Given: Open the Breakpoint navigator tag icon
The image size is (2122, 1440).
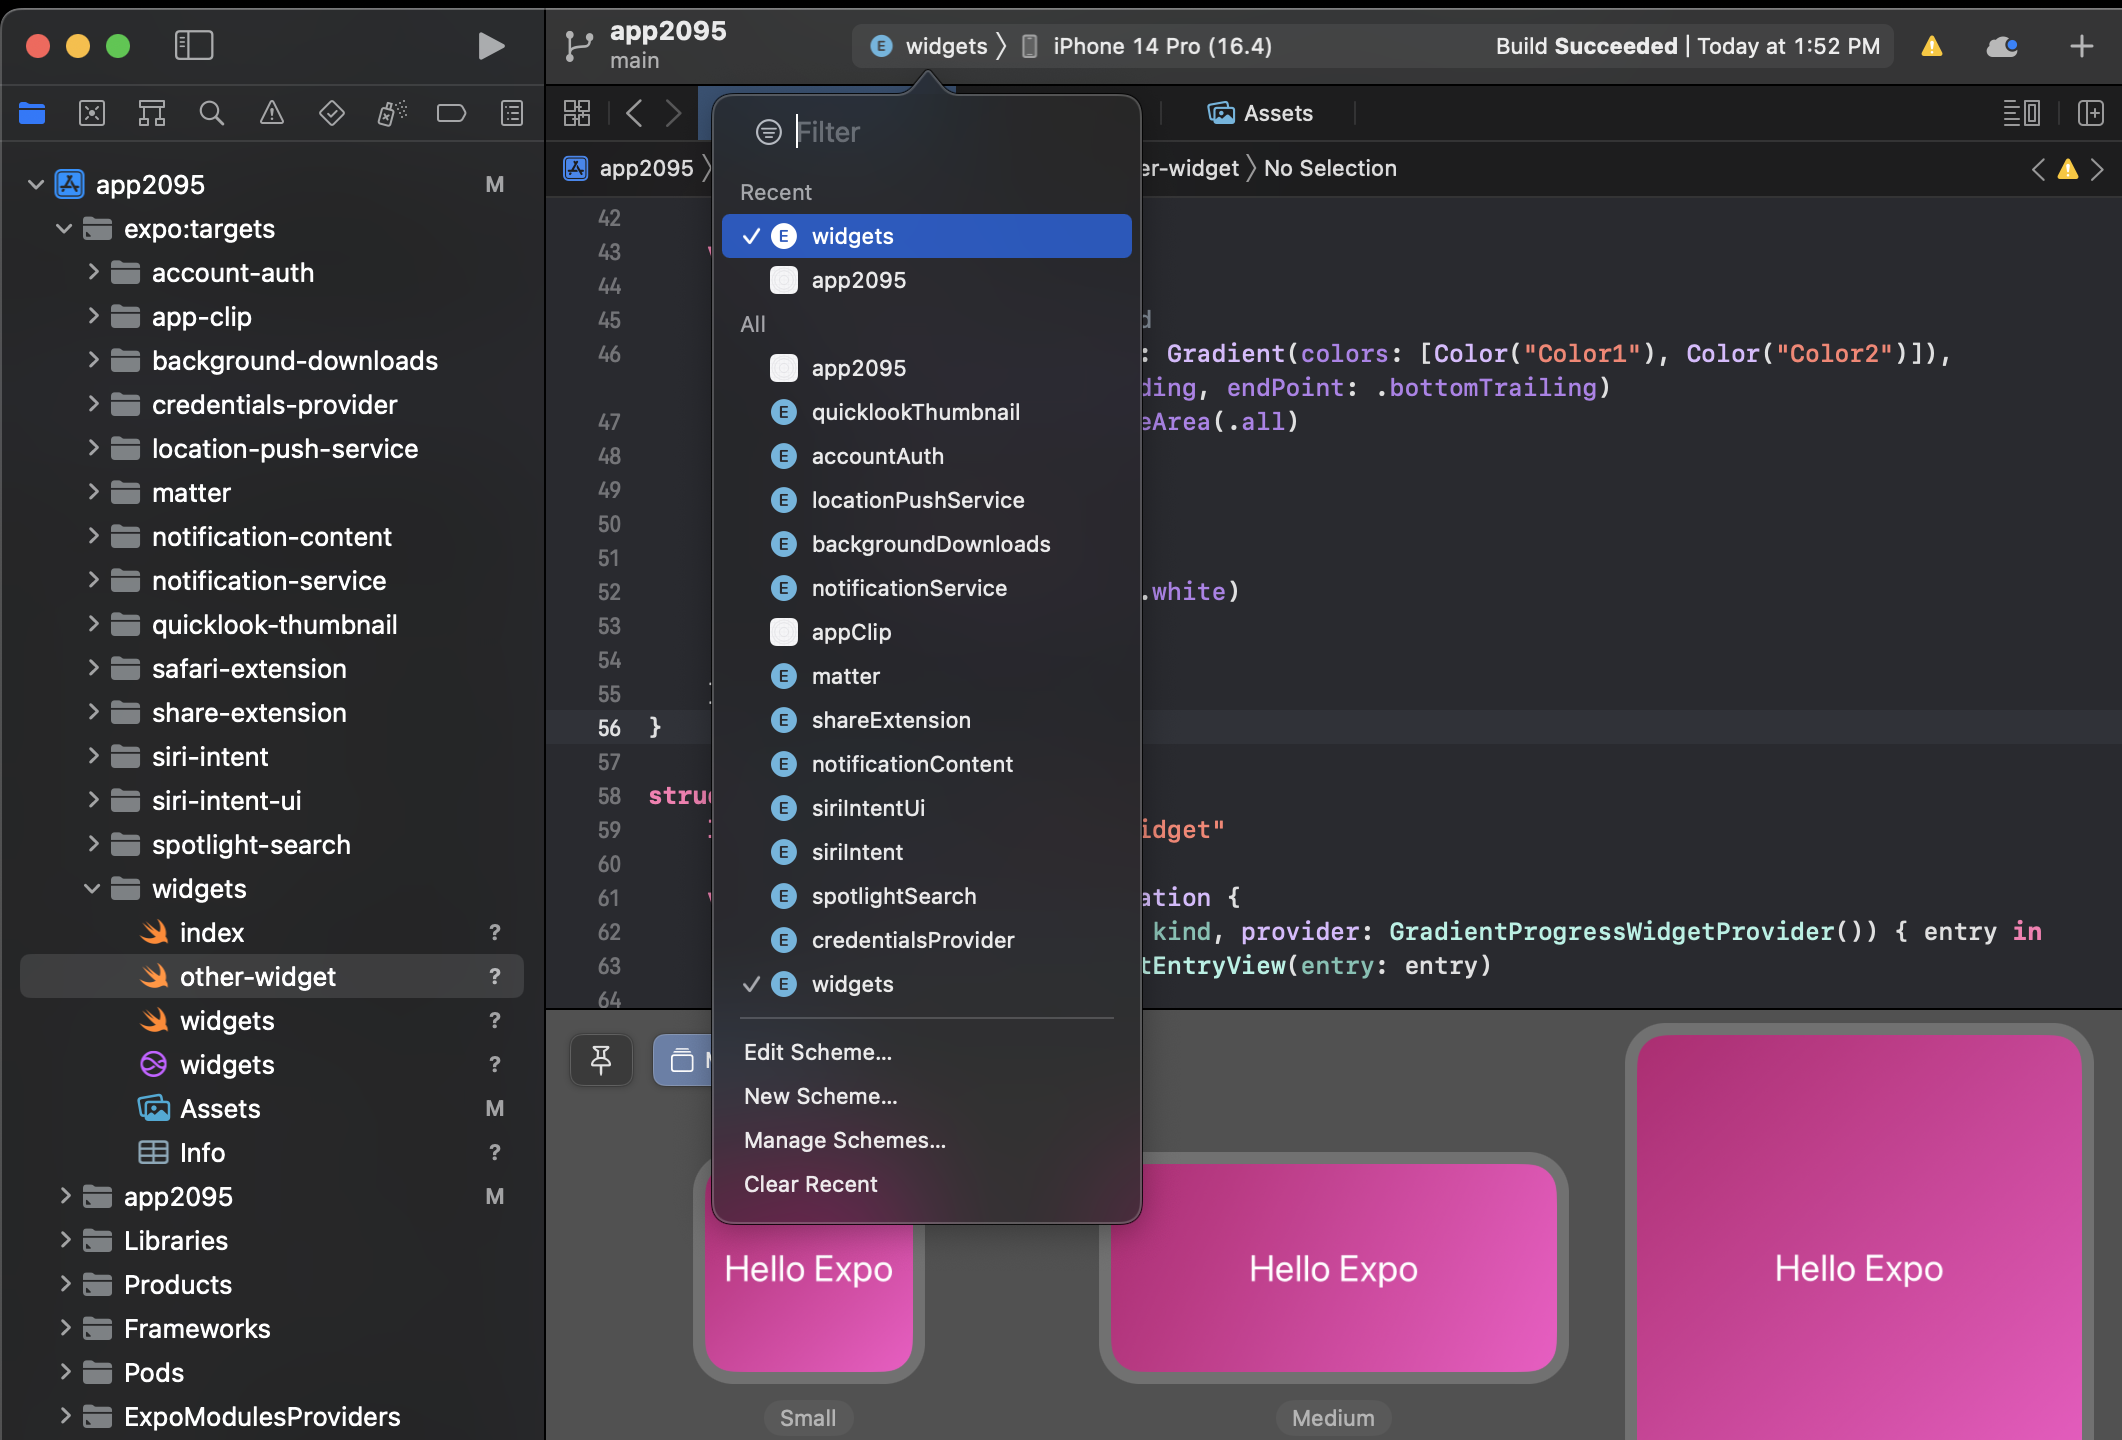Looking at the screenshot, I should (x=451, y=113).
